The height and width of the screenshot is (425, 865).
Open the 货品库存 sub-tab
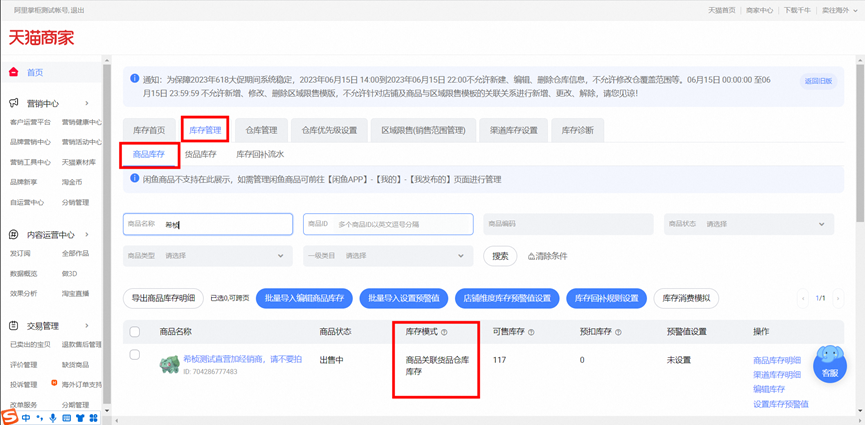pos(200,155)
